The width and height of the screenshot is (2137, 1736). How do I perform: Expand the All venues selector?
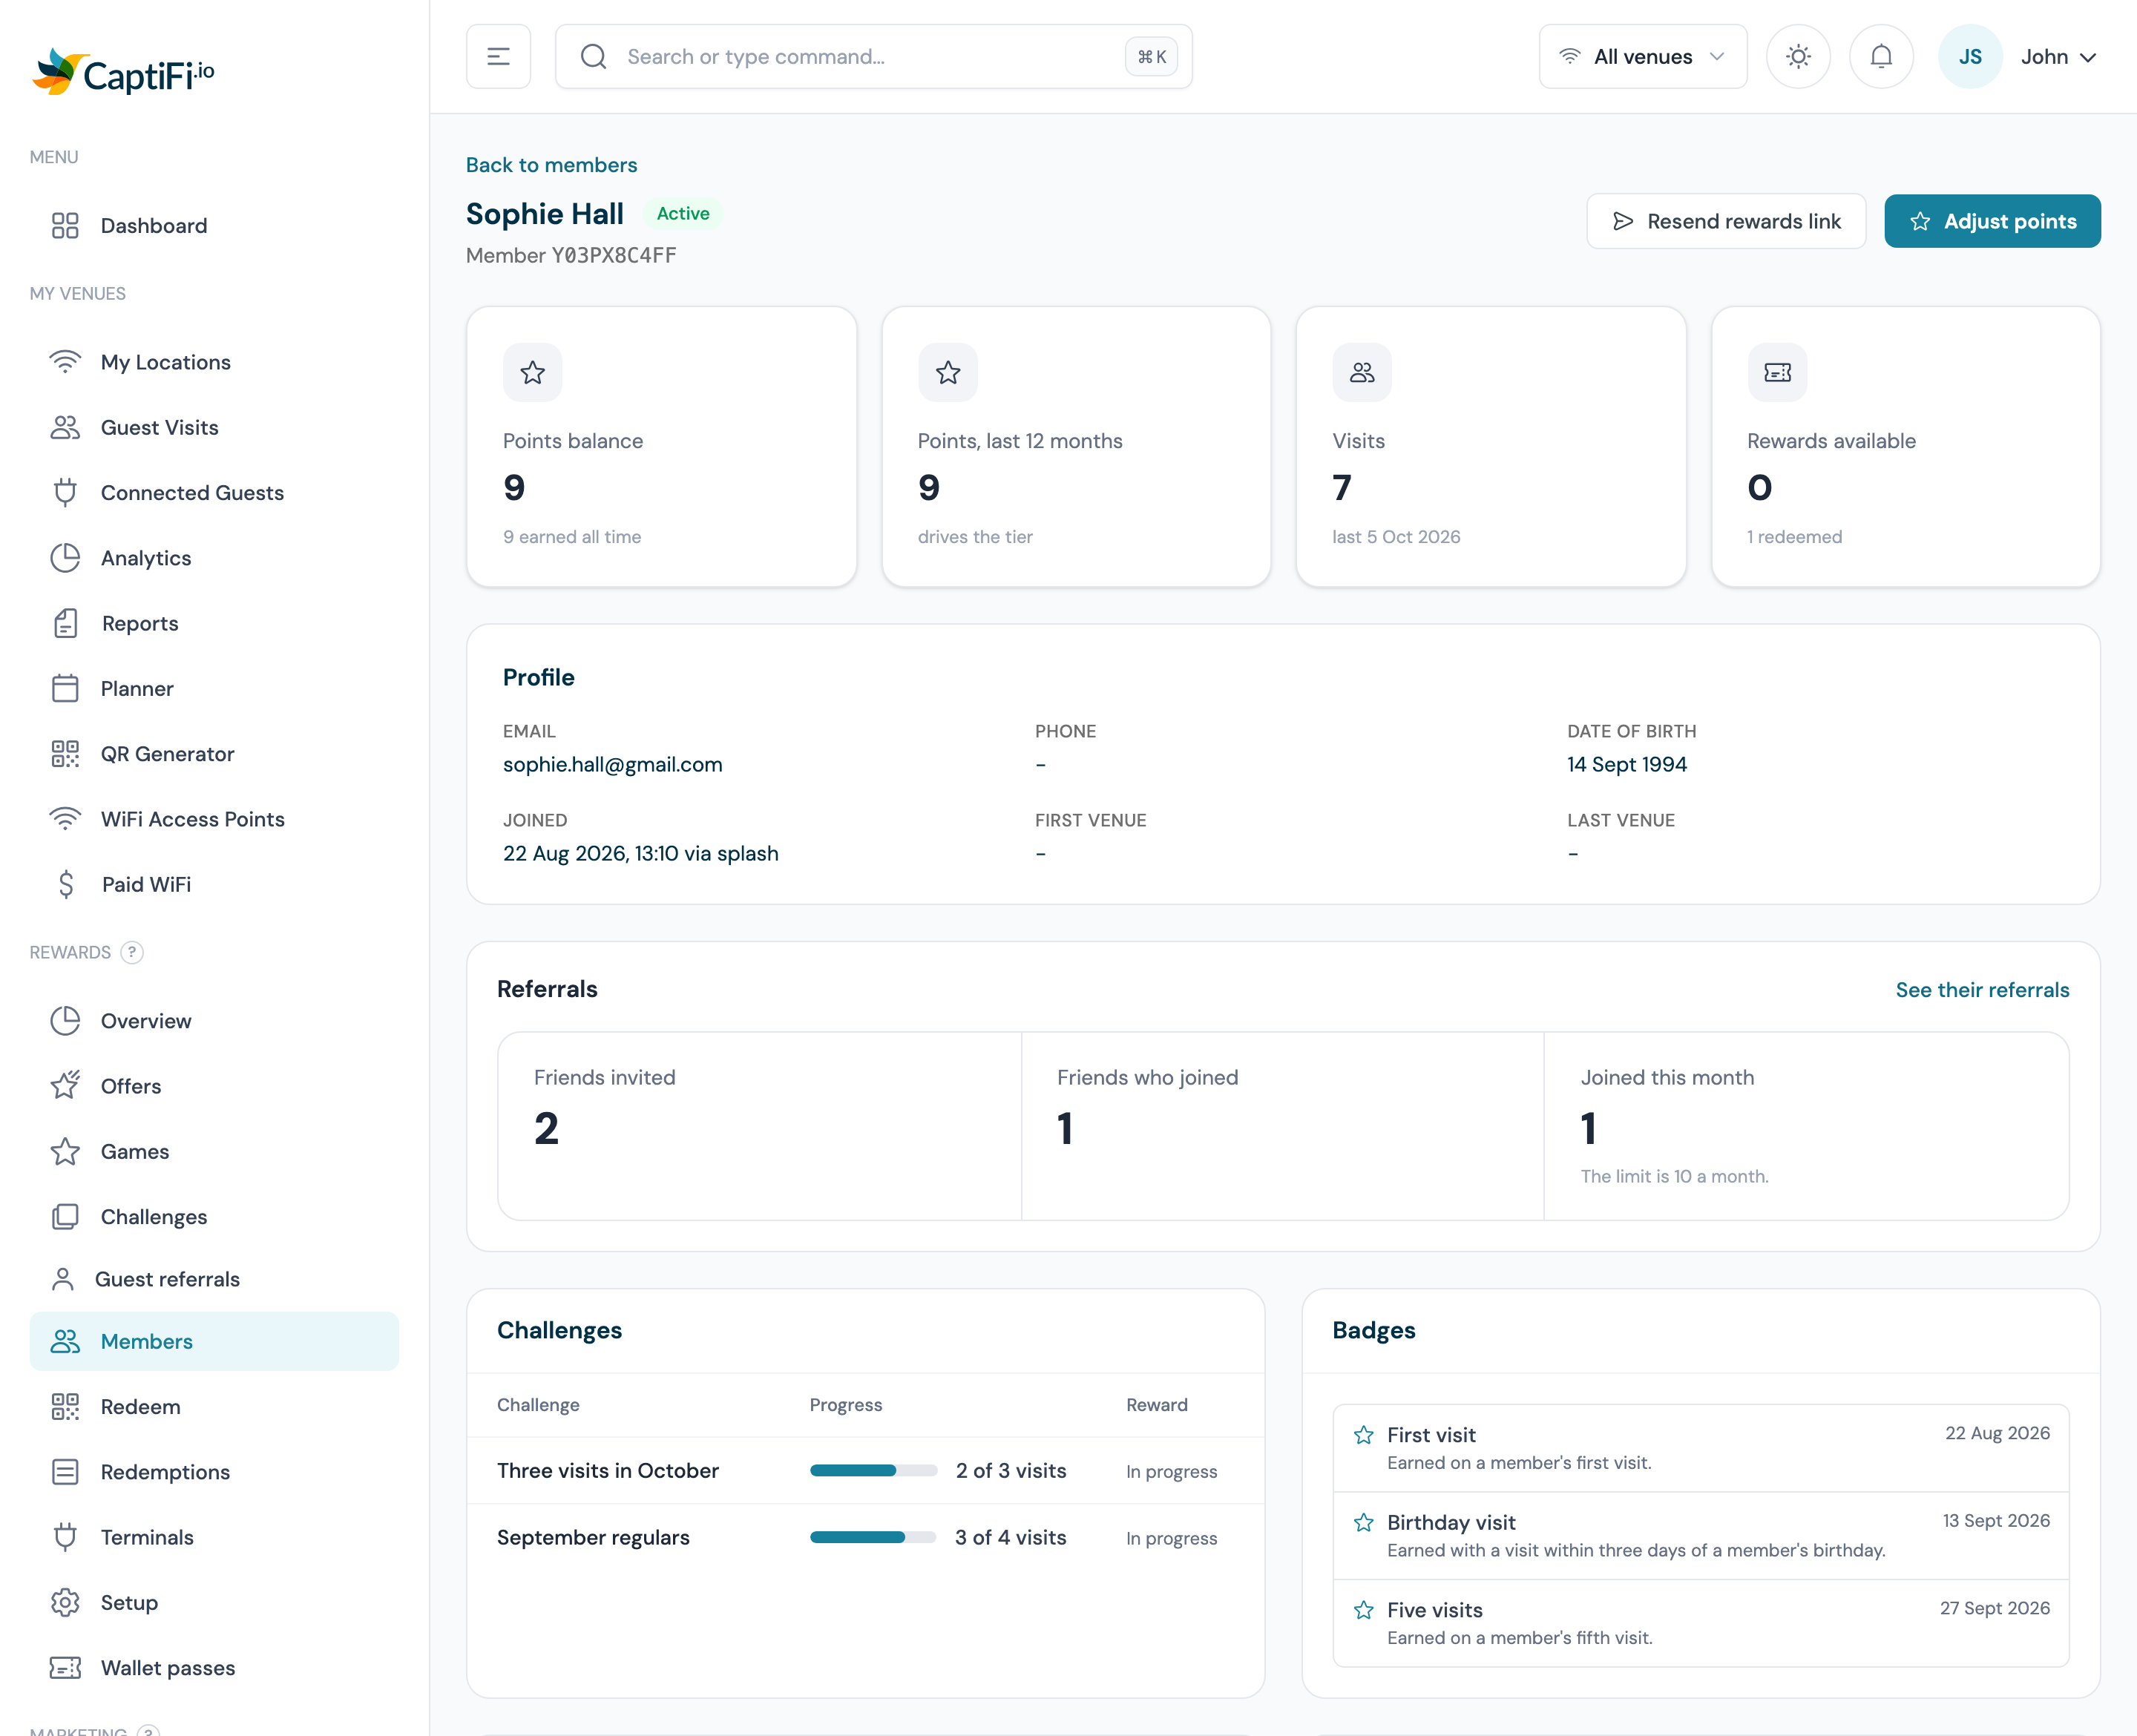[x=1643, y=57]
